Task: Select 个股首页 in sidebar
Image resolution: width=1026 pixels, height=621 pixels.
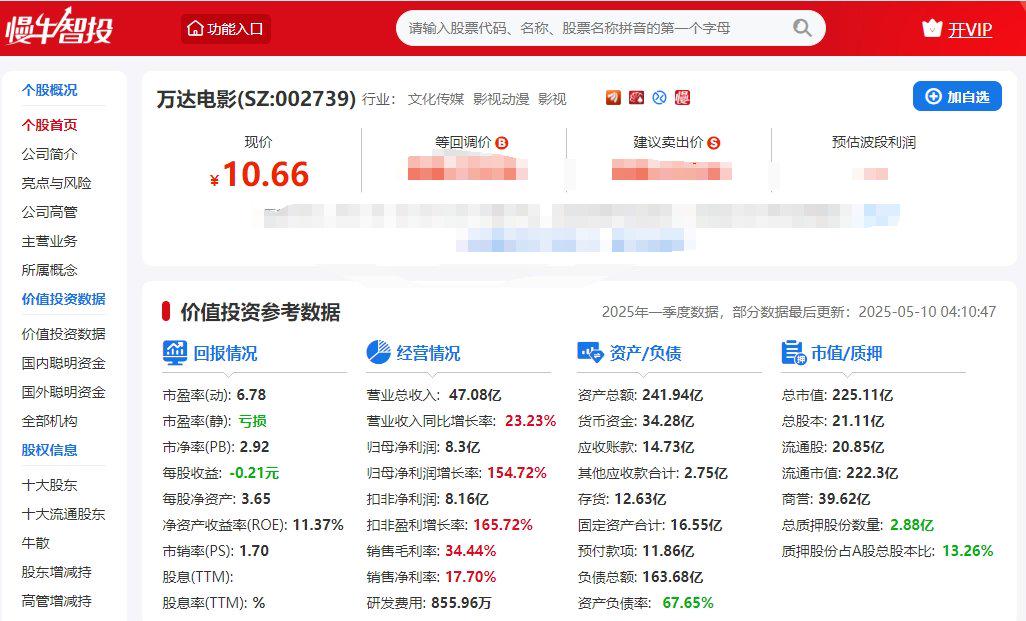Action: 50,124
